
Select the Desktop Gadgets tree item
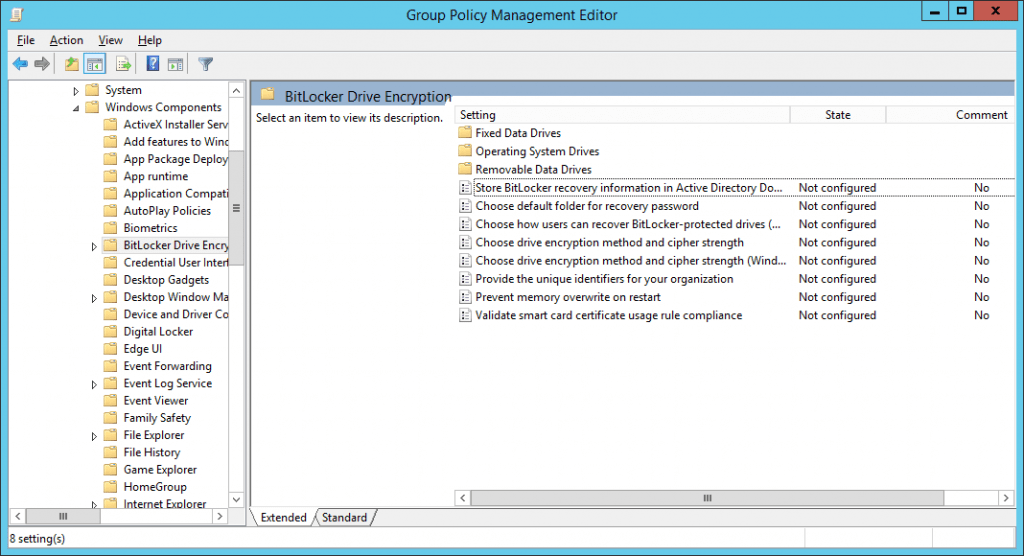coord(166,280)
